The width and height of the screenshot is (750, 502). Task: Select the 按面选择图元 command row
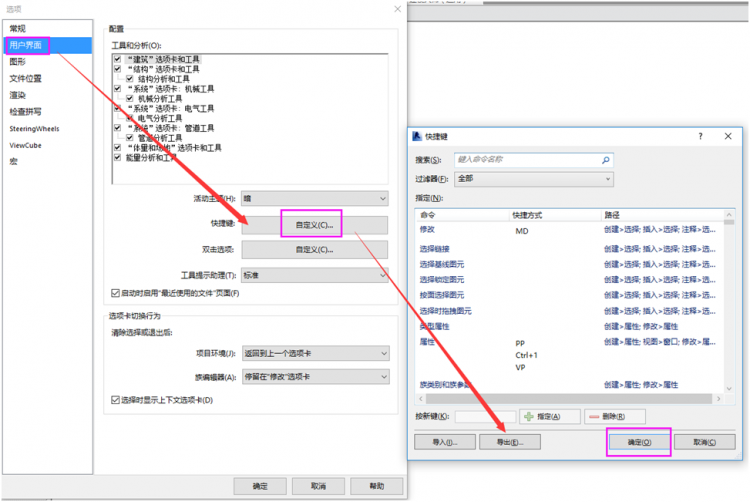[569, 295]
